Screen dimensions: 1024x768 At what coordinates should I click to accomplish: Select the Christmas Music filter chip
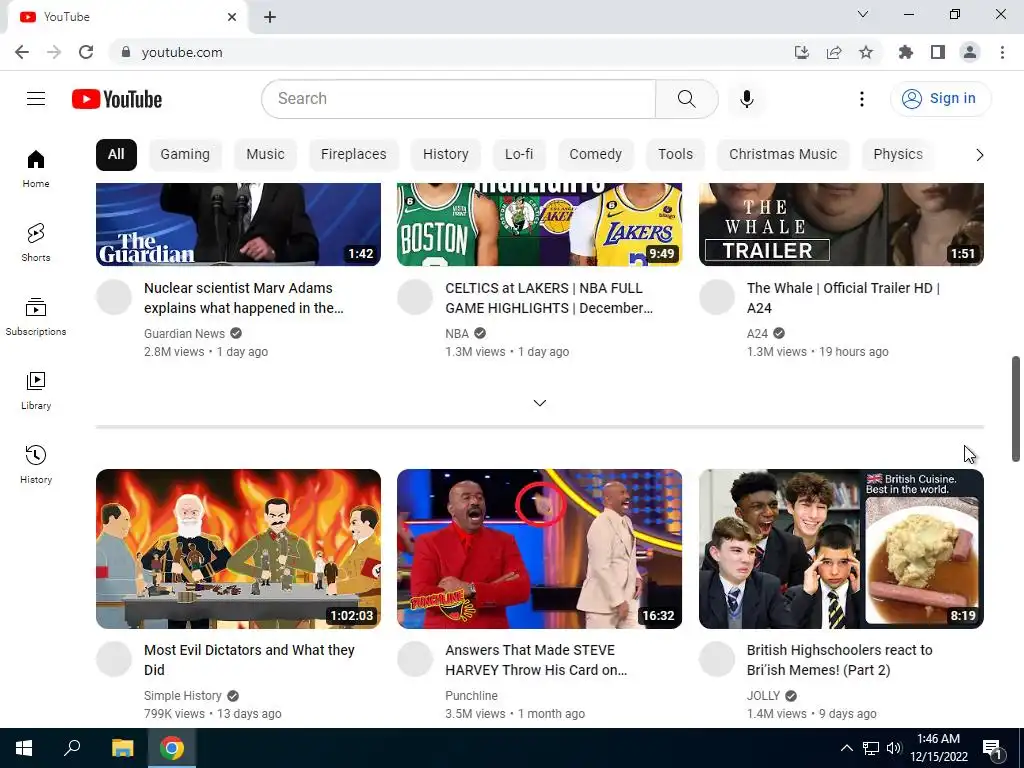tap(783, 155)
